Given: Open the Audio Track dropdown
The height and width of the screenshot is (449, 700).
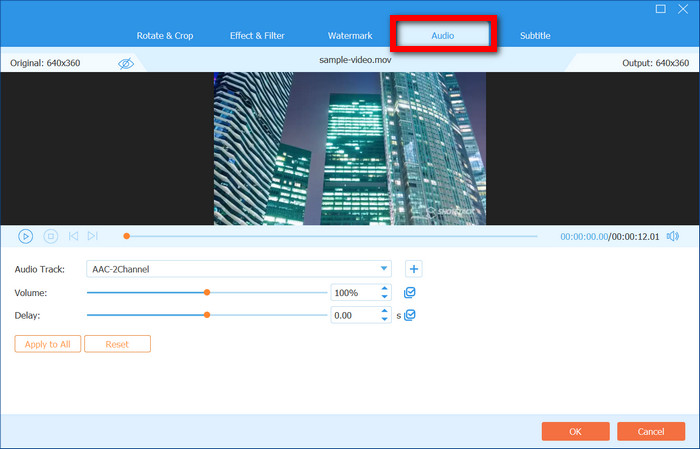Looking at the screenshot, I should coord(385,268).
